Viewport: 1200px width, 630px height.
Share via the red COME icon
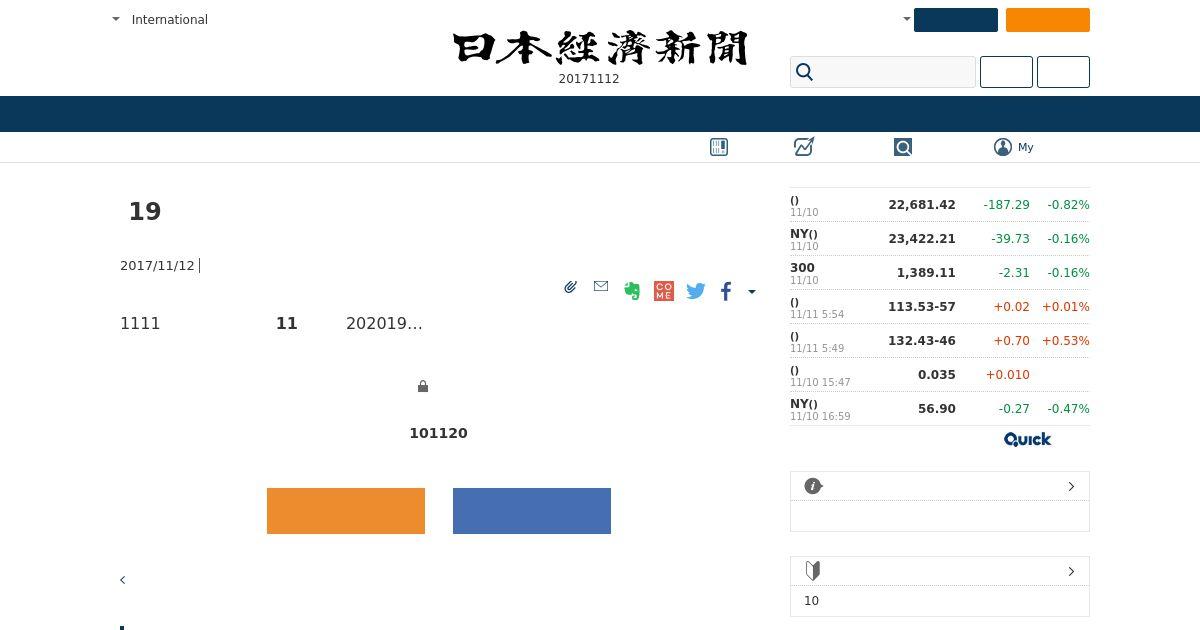pyautogui.click(x=664, y=291)
